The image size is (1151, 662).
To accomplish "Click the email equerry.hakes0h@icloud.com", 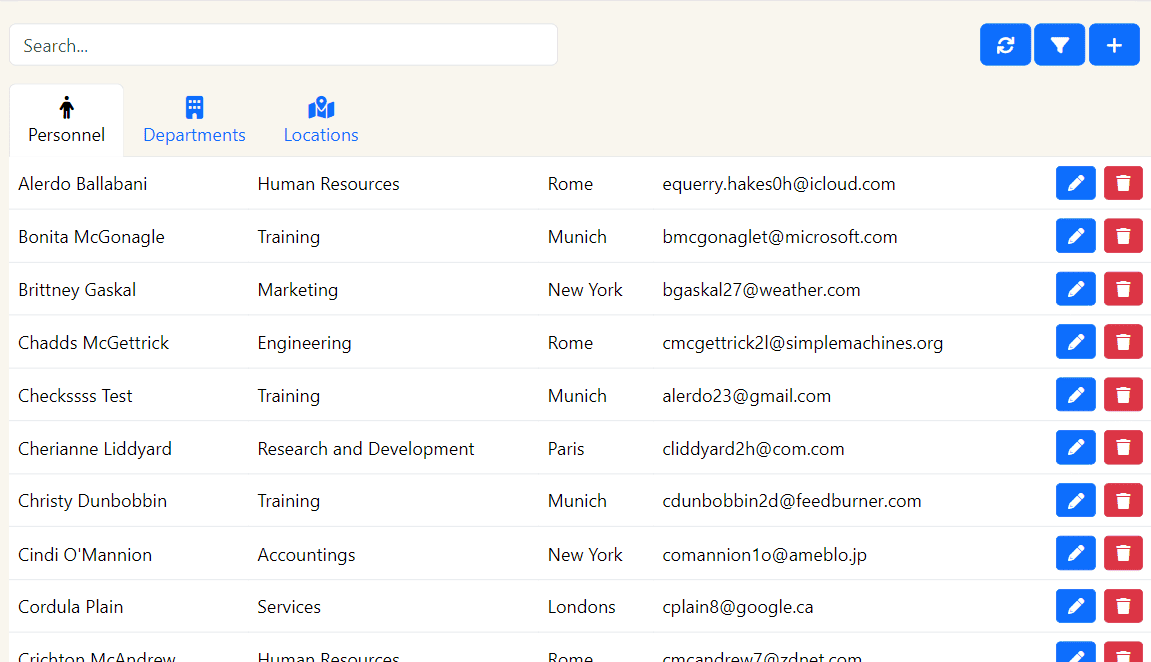I will point(778,184).
